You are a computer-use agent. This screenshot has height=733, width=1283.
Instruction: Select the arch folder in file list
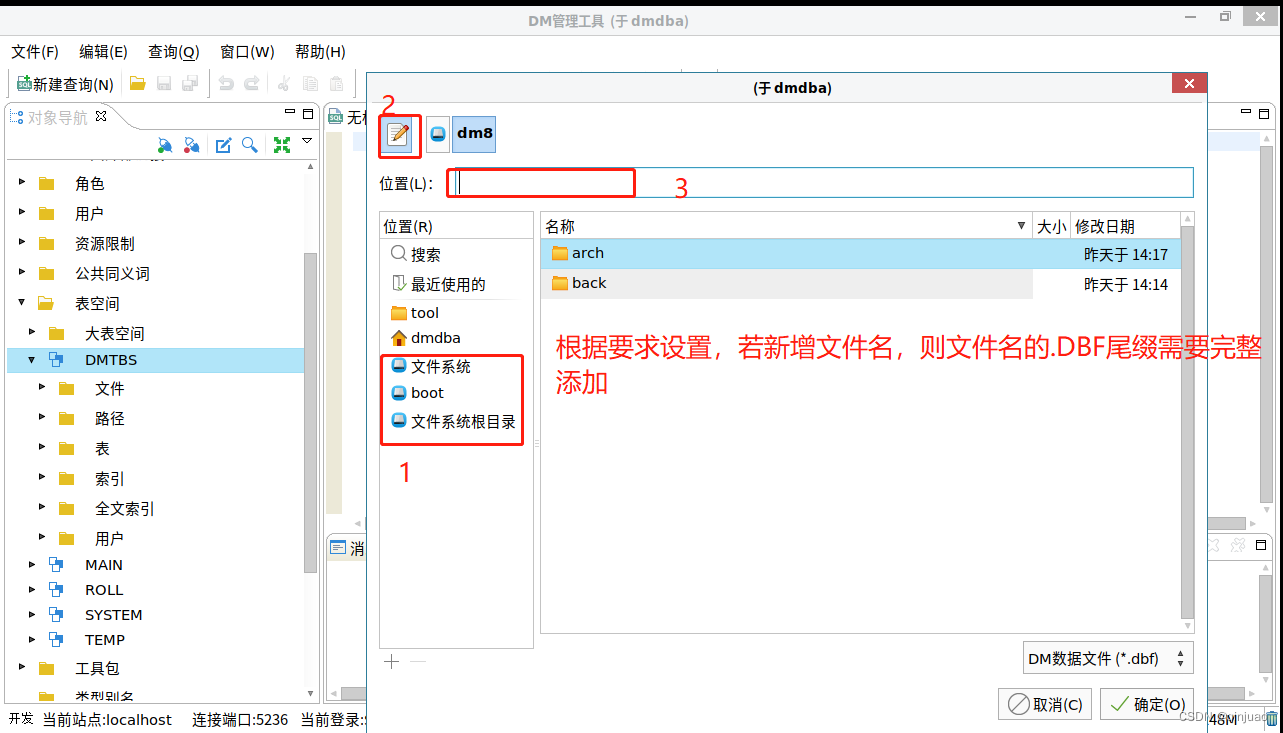pyautogui.click(x=860, y=254)
